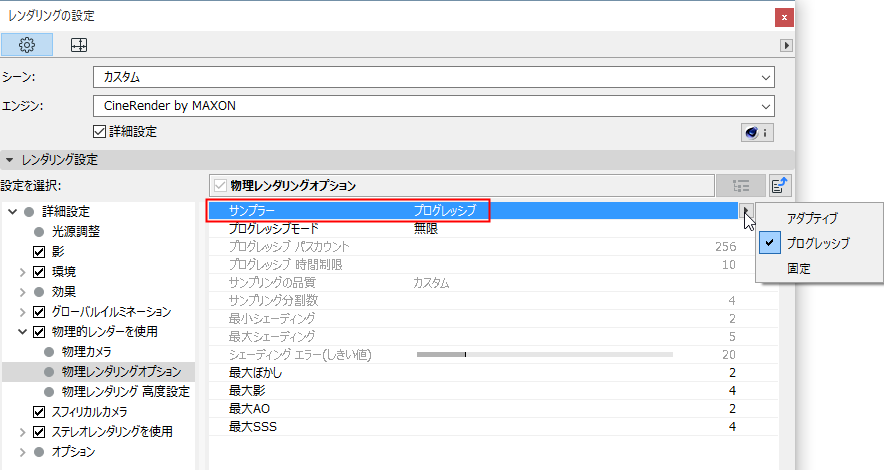Click the tree view list icon button
This screenshot has width=884, height=470.
click(741, 185)
